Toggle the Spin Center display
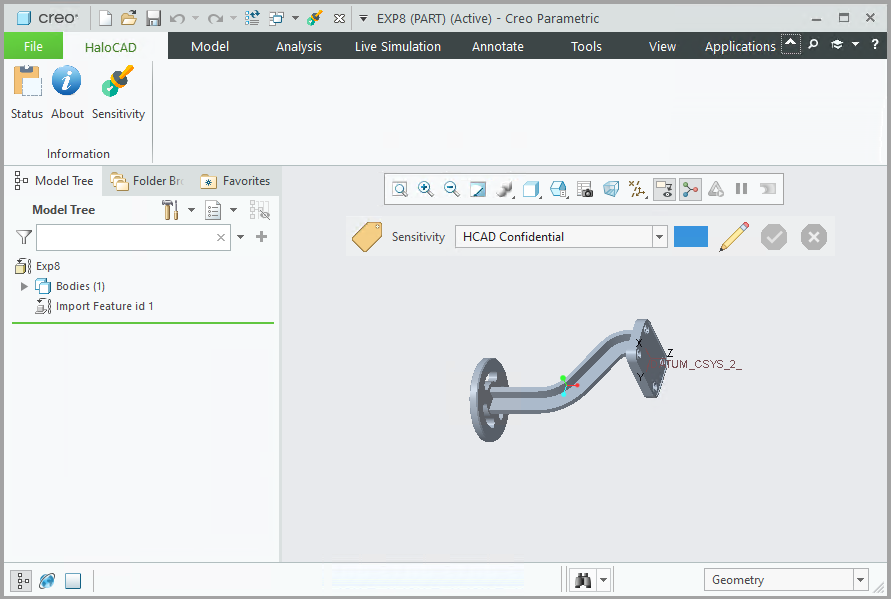The image size is (891, 599). pos(690,189)
